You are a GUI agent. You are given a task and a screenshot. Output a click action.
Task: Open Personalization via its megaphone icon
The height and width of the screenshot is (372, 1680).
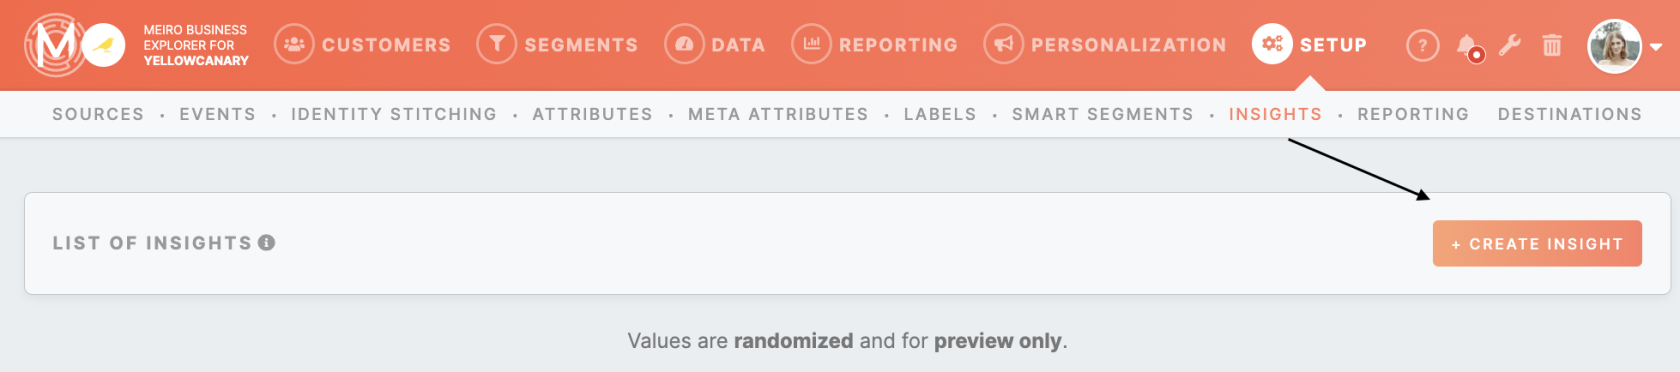pos(1004,45)
